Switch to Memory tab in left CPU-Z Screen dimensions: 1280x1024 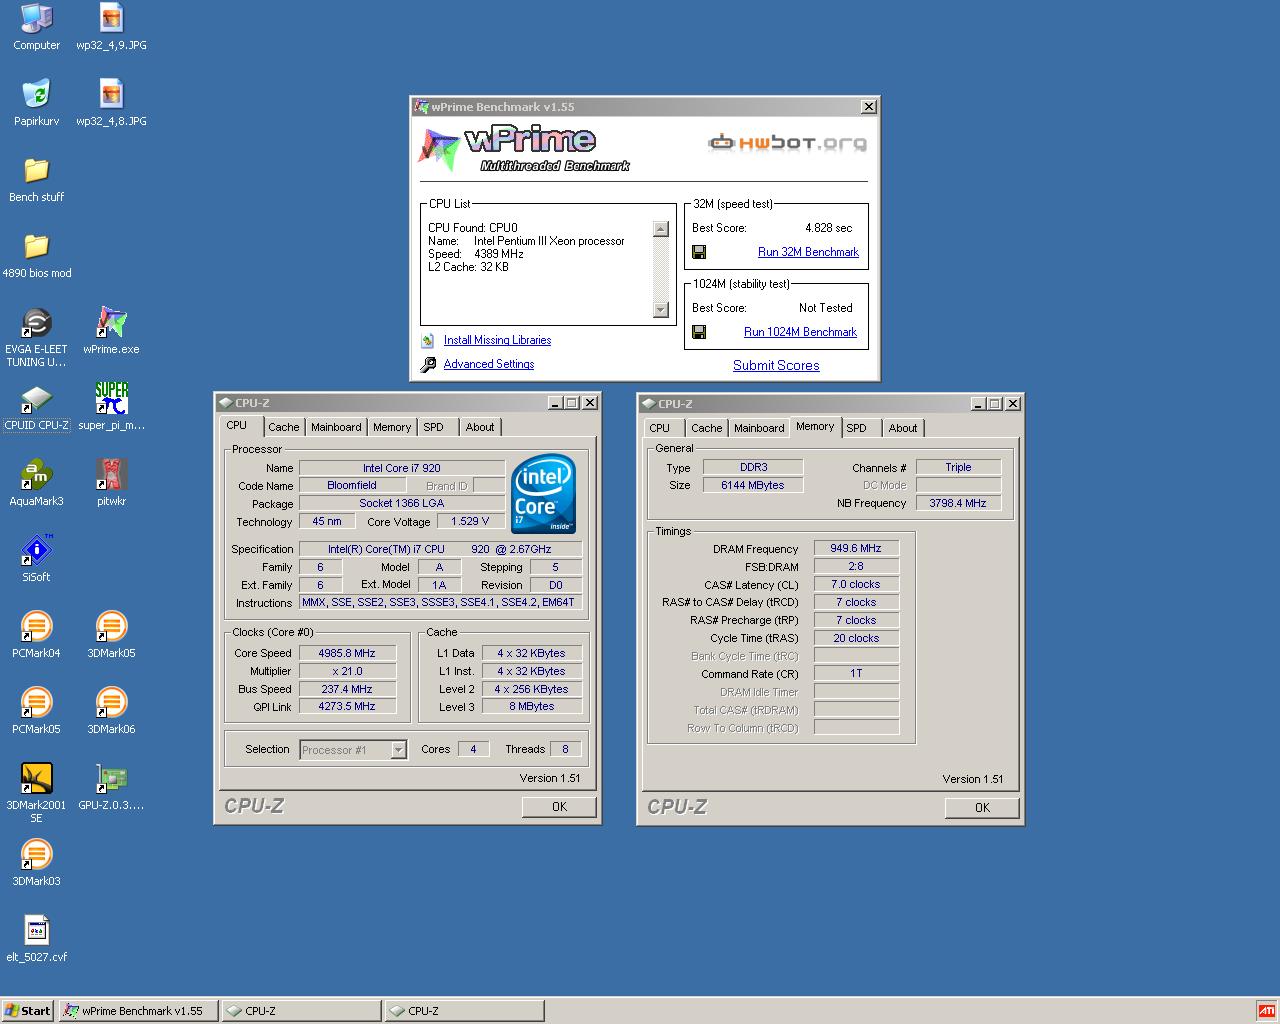point(392,427)
